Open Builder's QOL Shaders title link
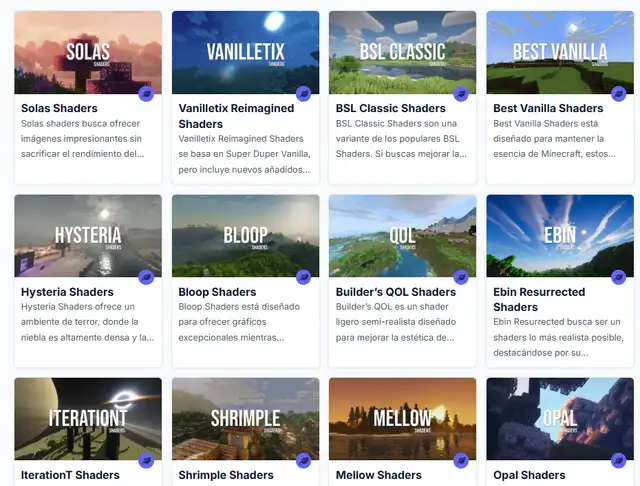The height and width of the screenshot is (486, 640). tap(396, 292)
